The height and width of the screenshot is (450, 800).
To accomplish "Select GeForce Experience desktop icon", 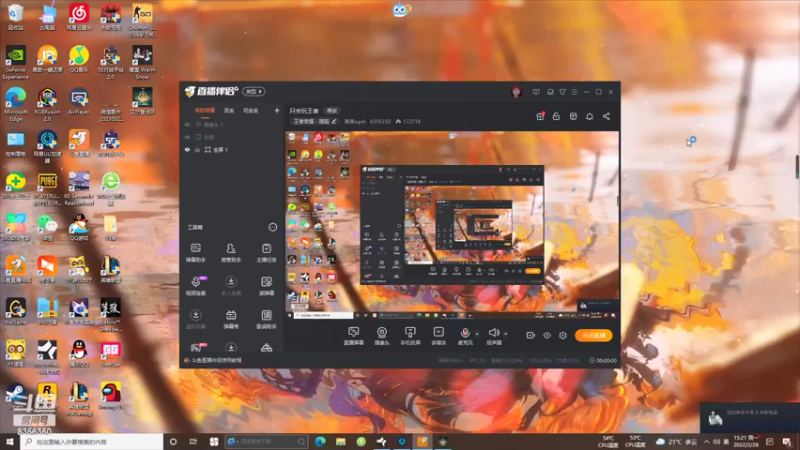I will [15, 62].
